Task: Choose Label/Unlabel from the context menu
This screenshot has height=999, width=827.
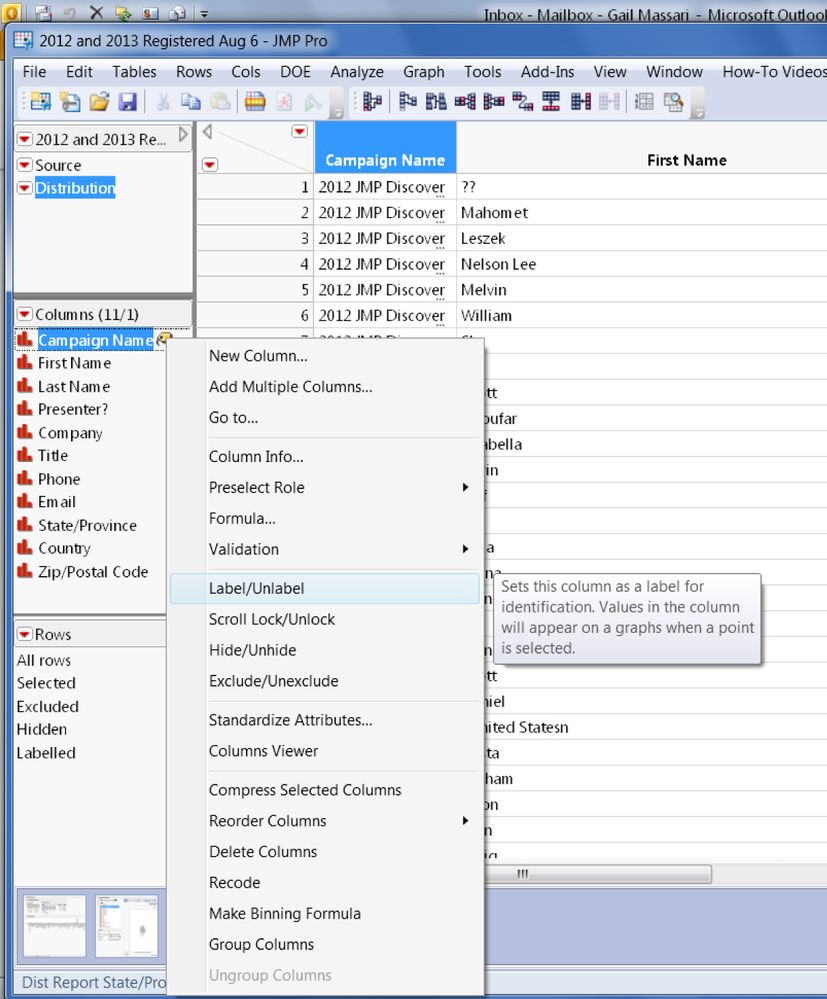Action: (324, 588)
